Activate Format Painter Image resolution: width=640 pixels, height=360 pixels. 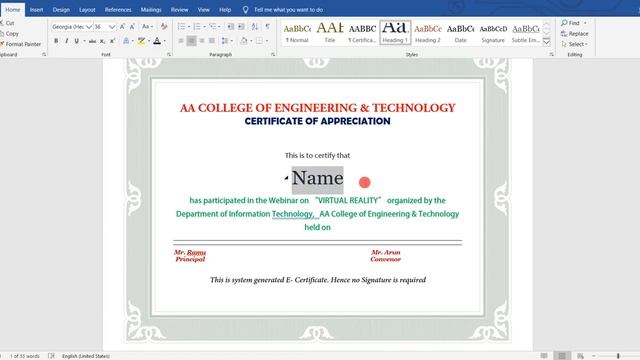click(x=20, y=44)
